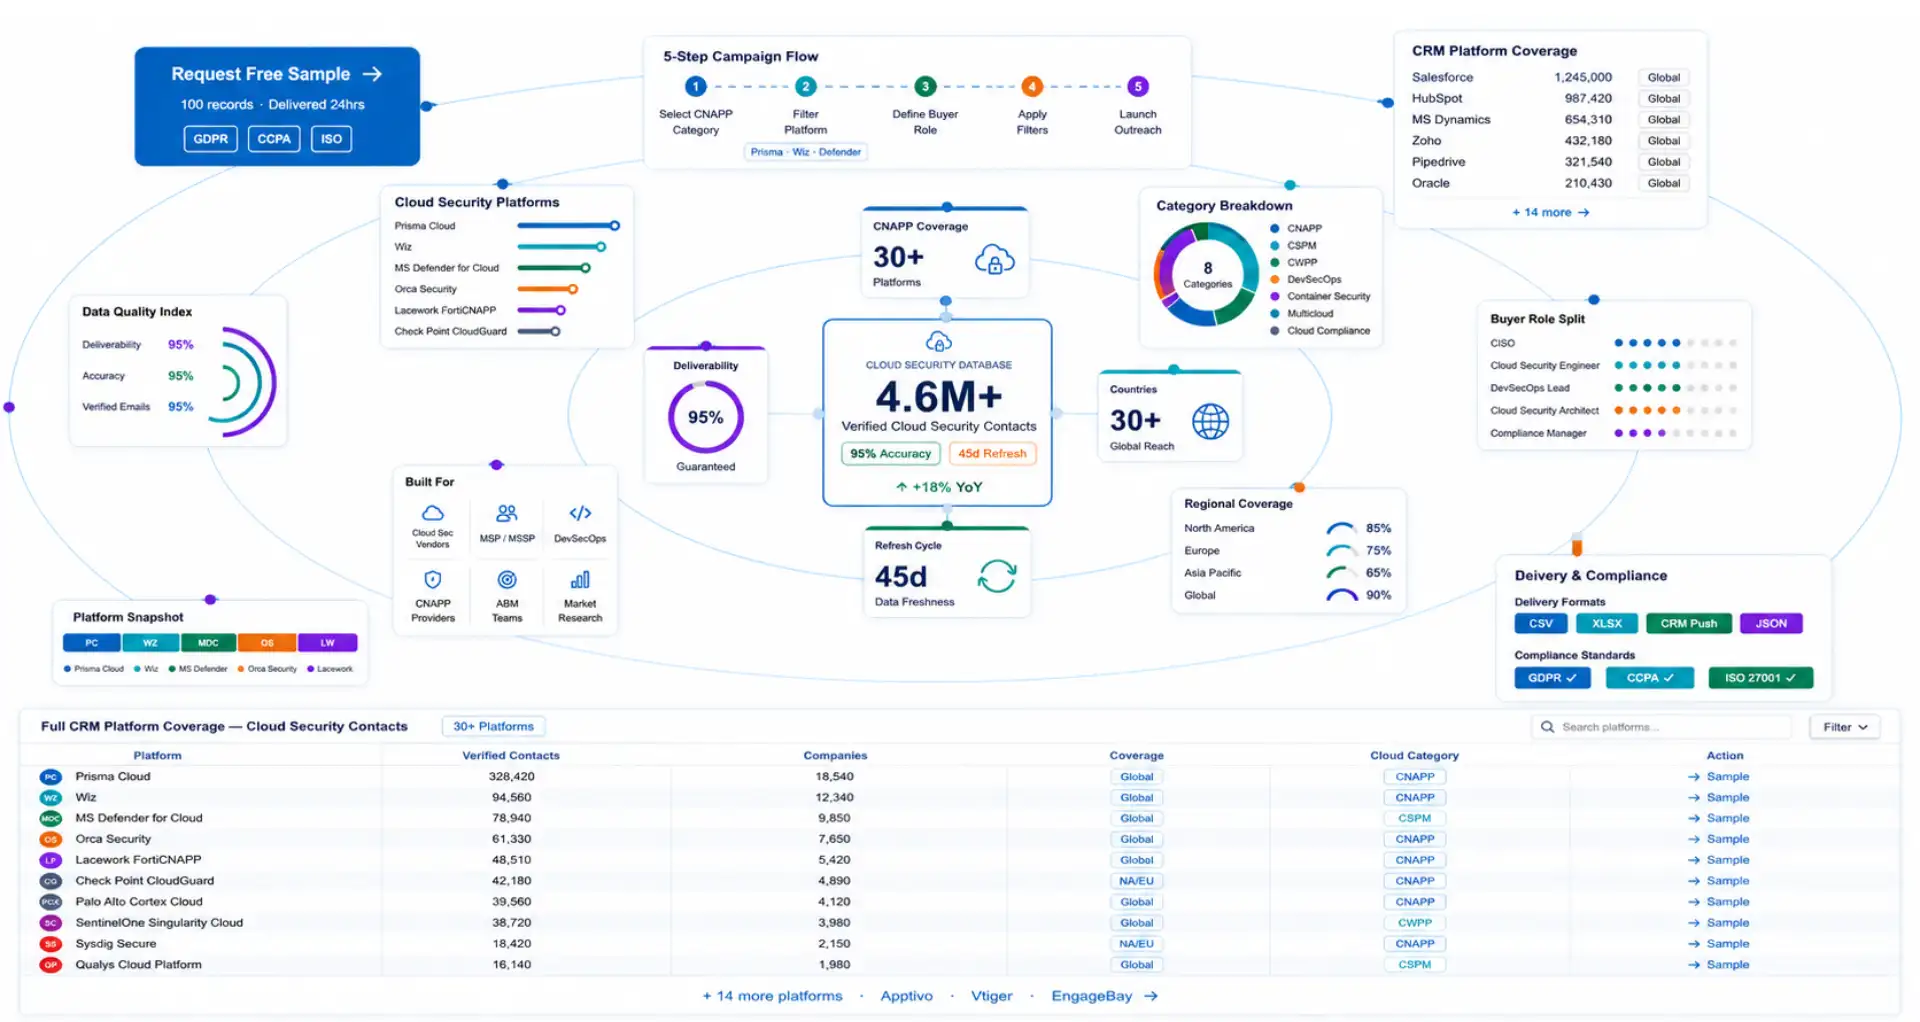This screenshot has height=1022, width=1920.
Task: Click the SentinelOne Singularity Cloud row badge
Action: coord(51,923)
